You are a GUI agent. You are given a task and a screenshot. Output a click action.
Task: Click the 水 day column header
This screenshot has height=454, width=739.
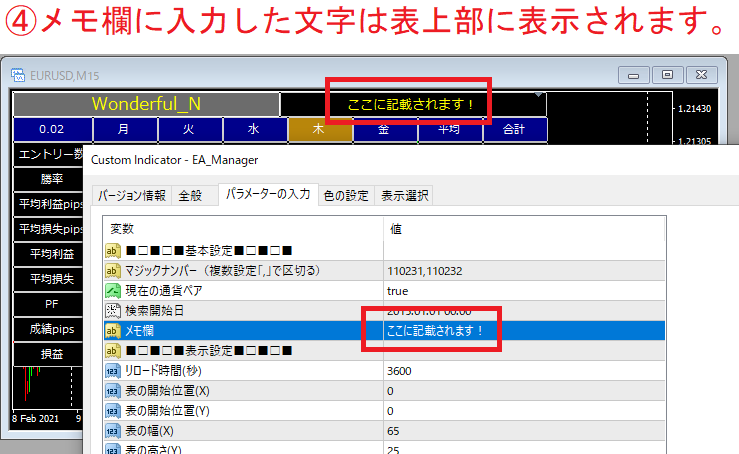(254, 129)
